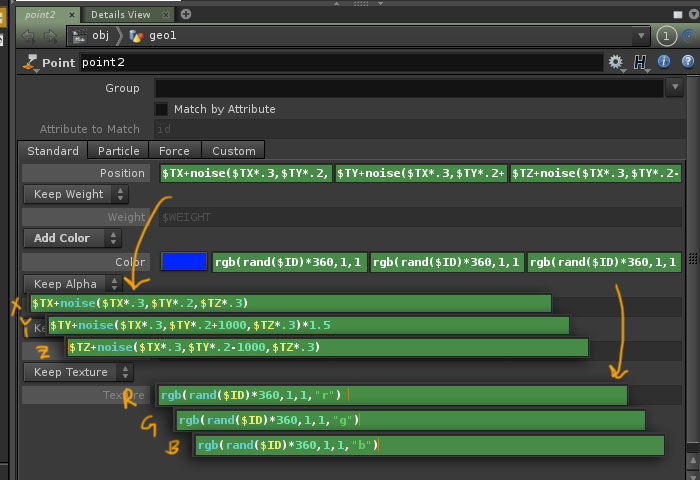700x480 pixels.
Task: Click the geo1 path breadcrumb
Action: 163,36
